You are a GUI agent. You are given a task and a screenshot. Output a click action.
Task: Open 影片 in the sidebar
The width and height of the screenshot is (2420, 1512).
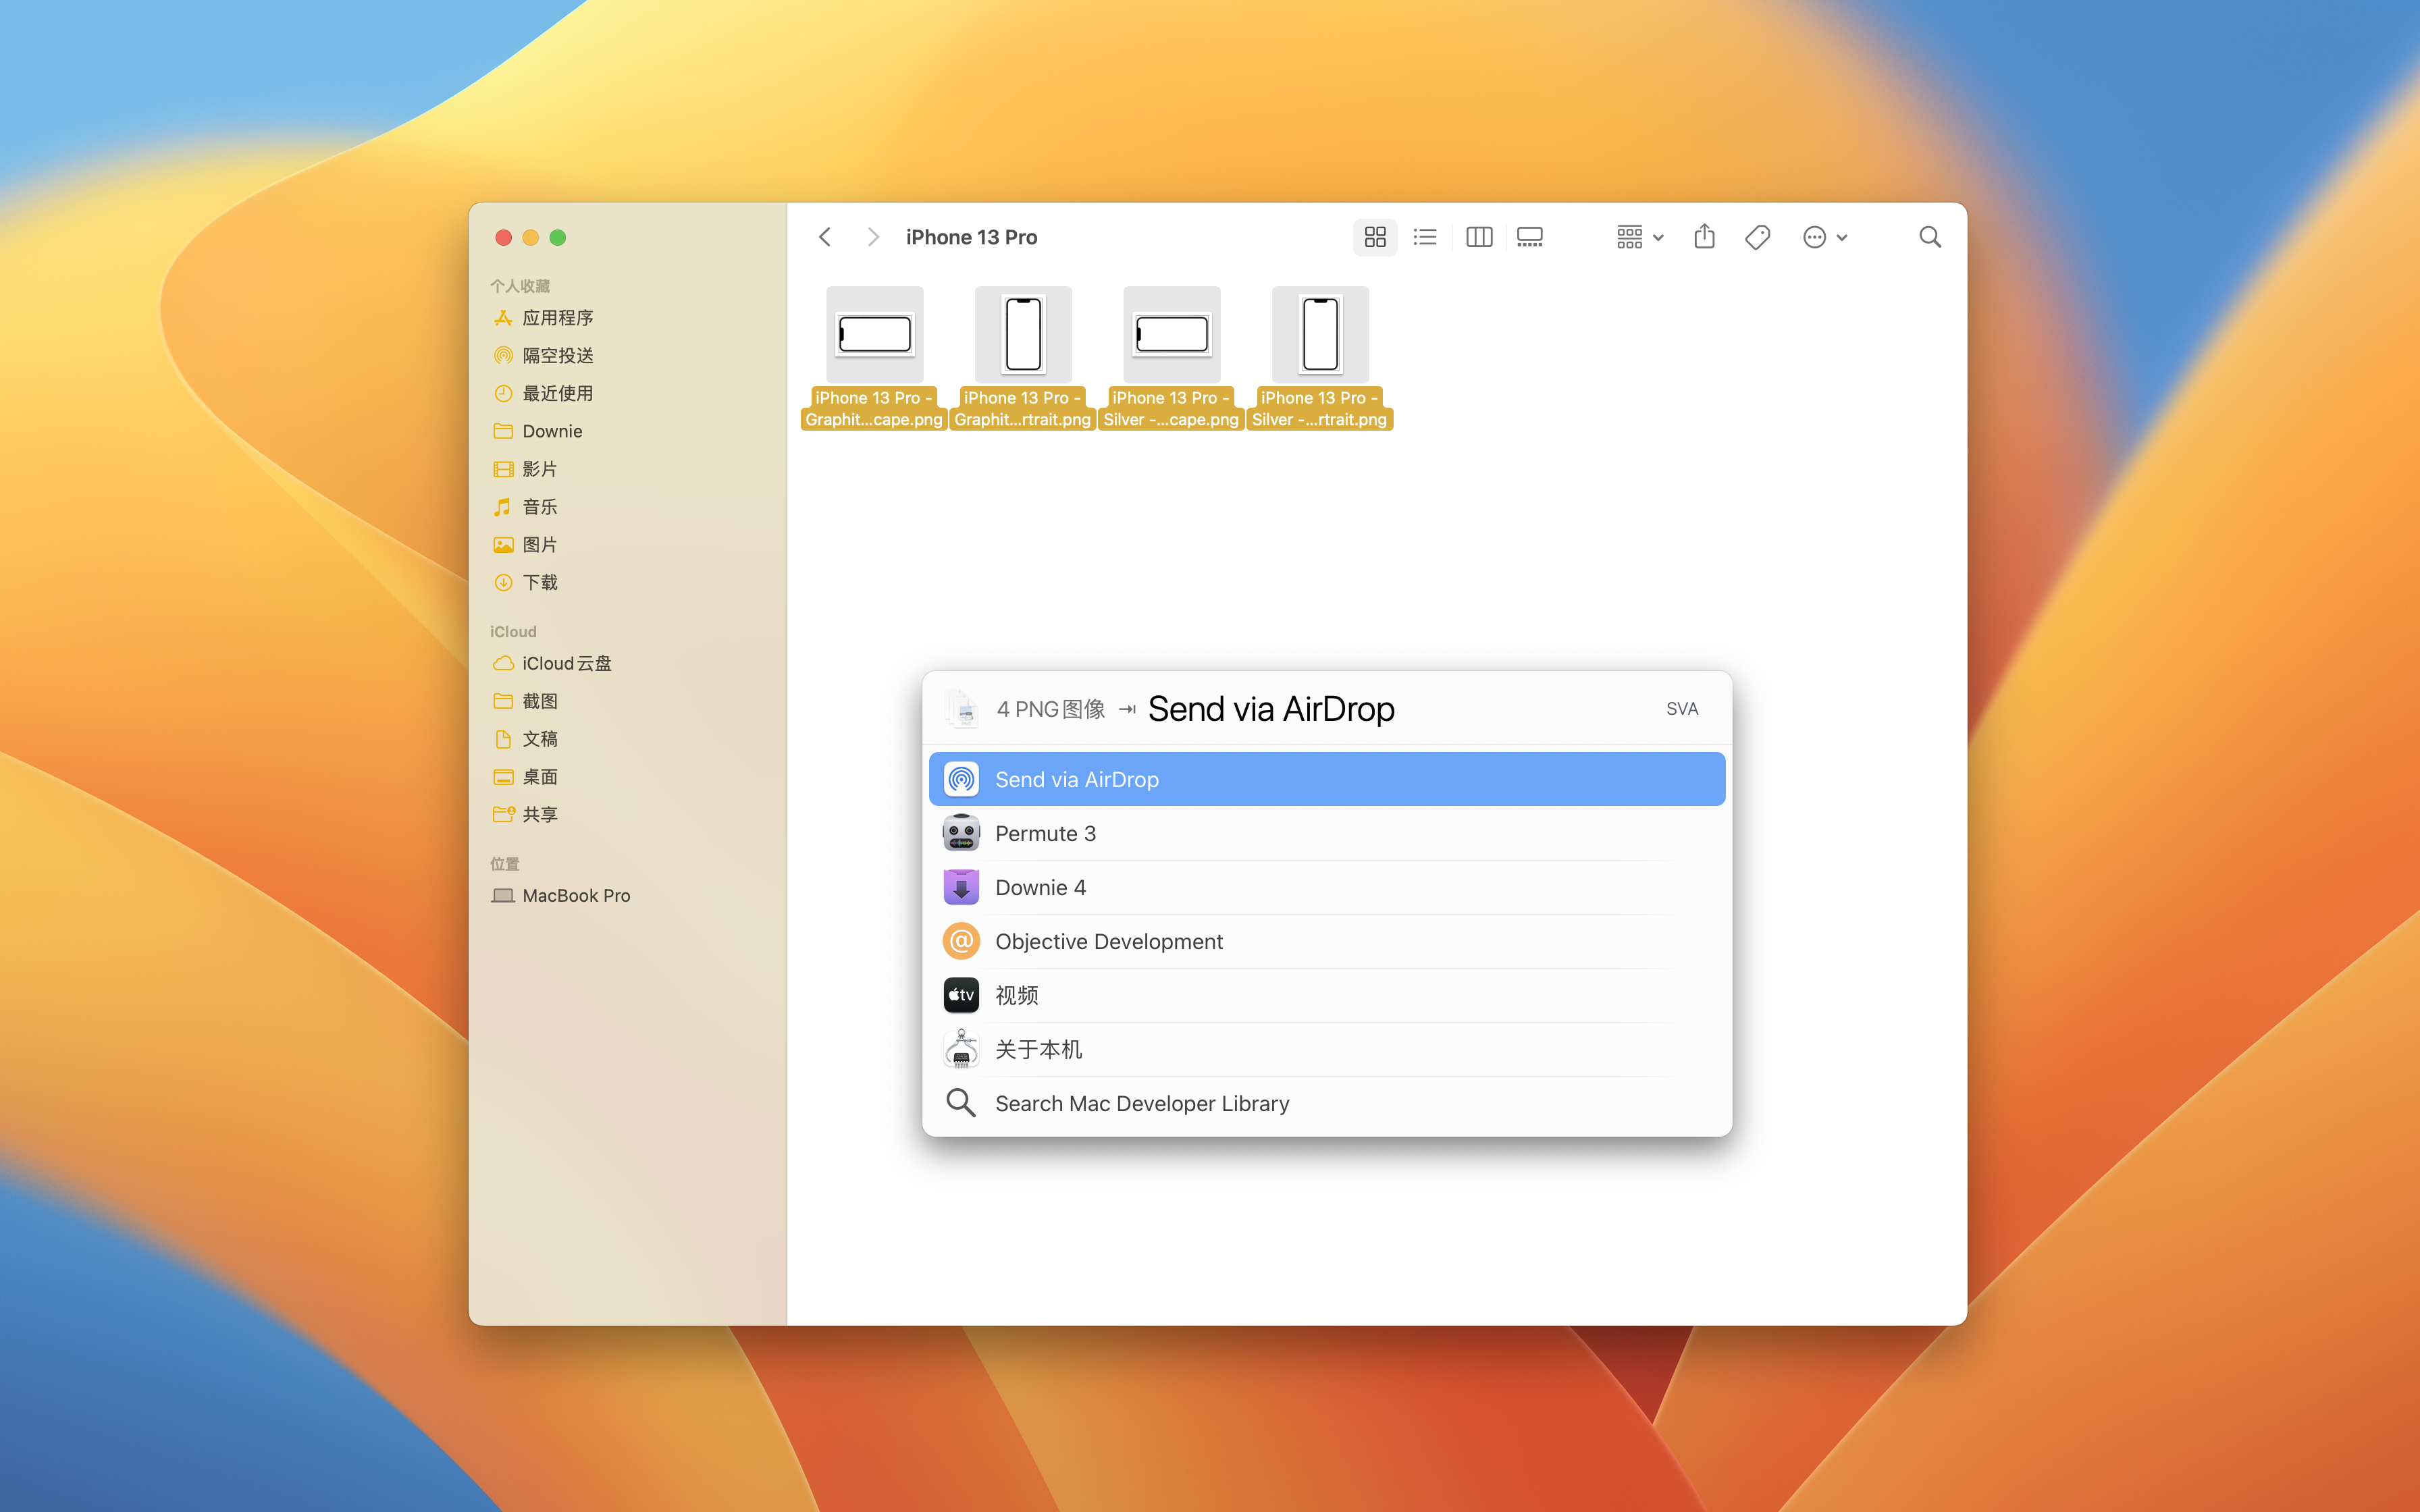[x=628, y=469]
